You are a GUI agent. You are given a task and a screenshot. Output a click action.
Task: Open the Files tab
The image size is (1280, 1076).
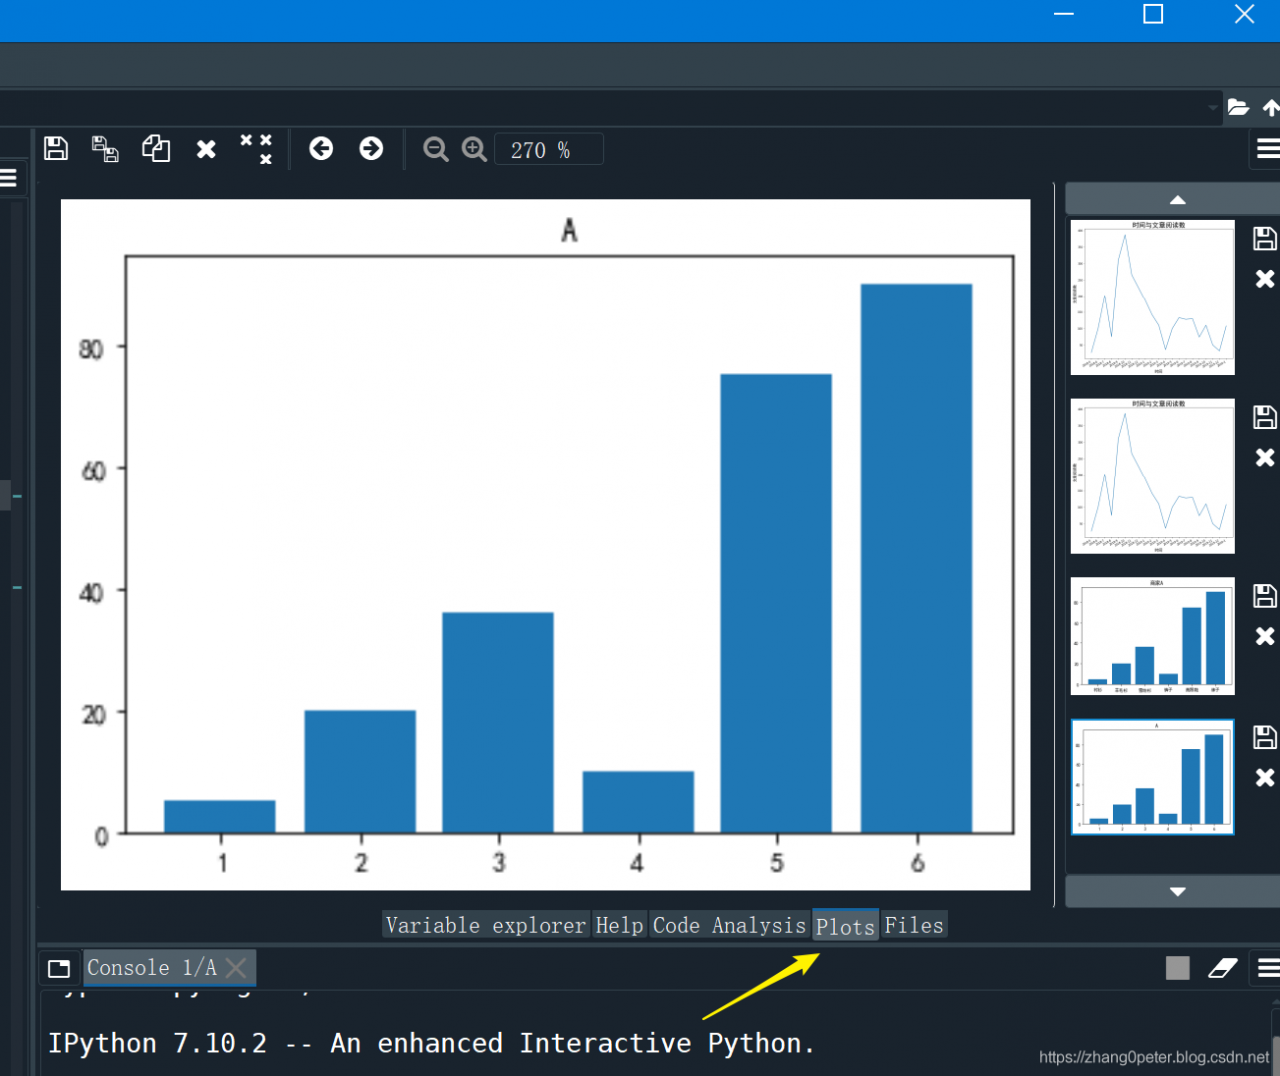tap(913, 925)
